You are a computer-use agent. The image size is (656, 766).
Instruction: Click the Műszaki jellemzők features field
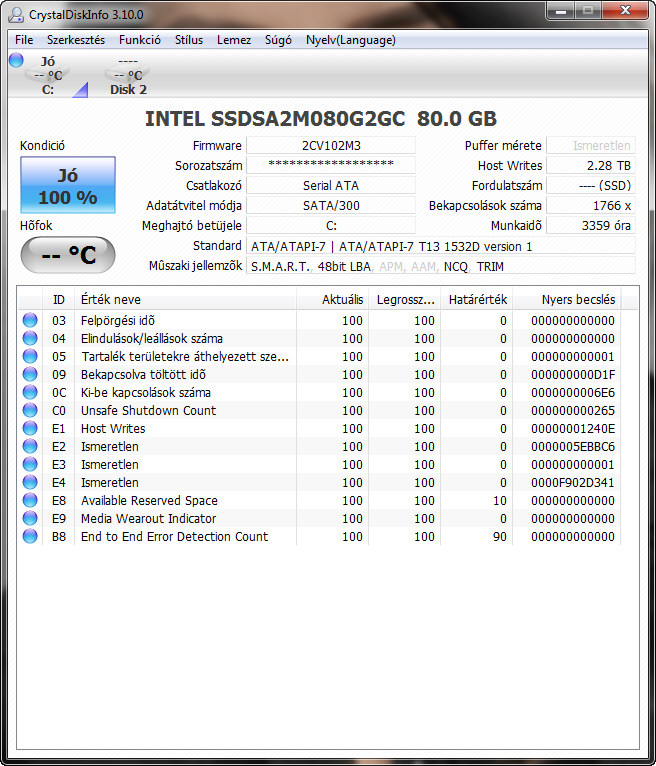[441, 266]
